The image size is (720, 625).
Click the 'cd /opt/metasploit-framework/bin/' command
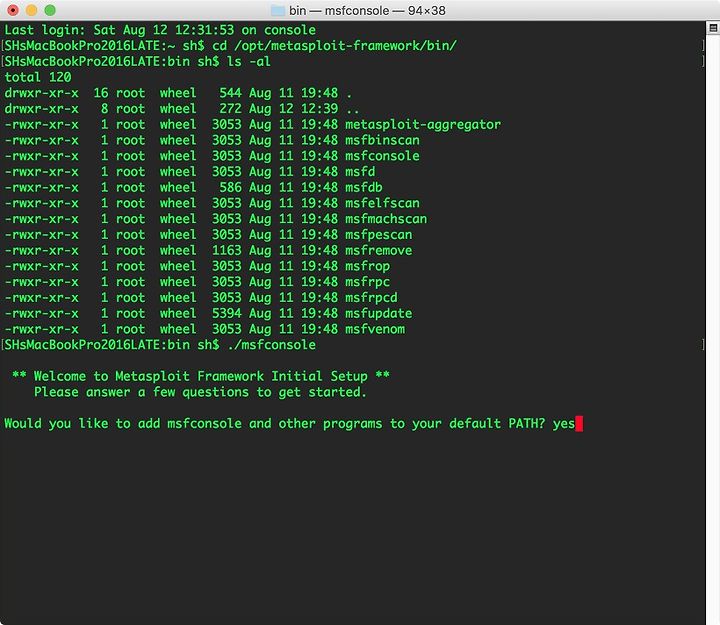(x=334, y=46)
